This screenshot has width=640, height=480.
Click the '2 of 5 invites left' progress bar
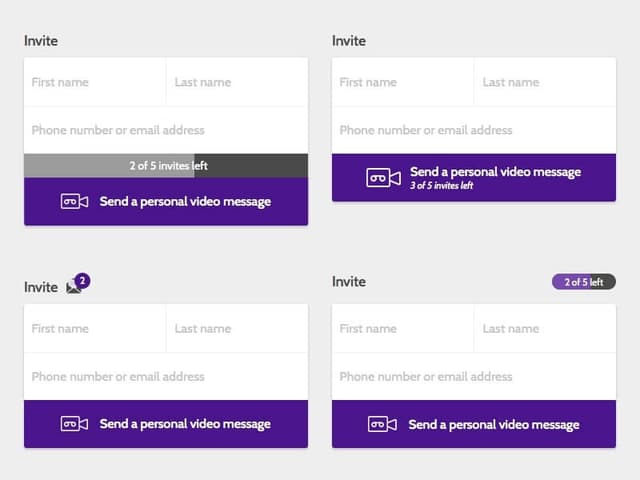point(166,166)
